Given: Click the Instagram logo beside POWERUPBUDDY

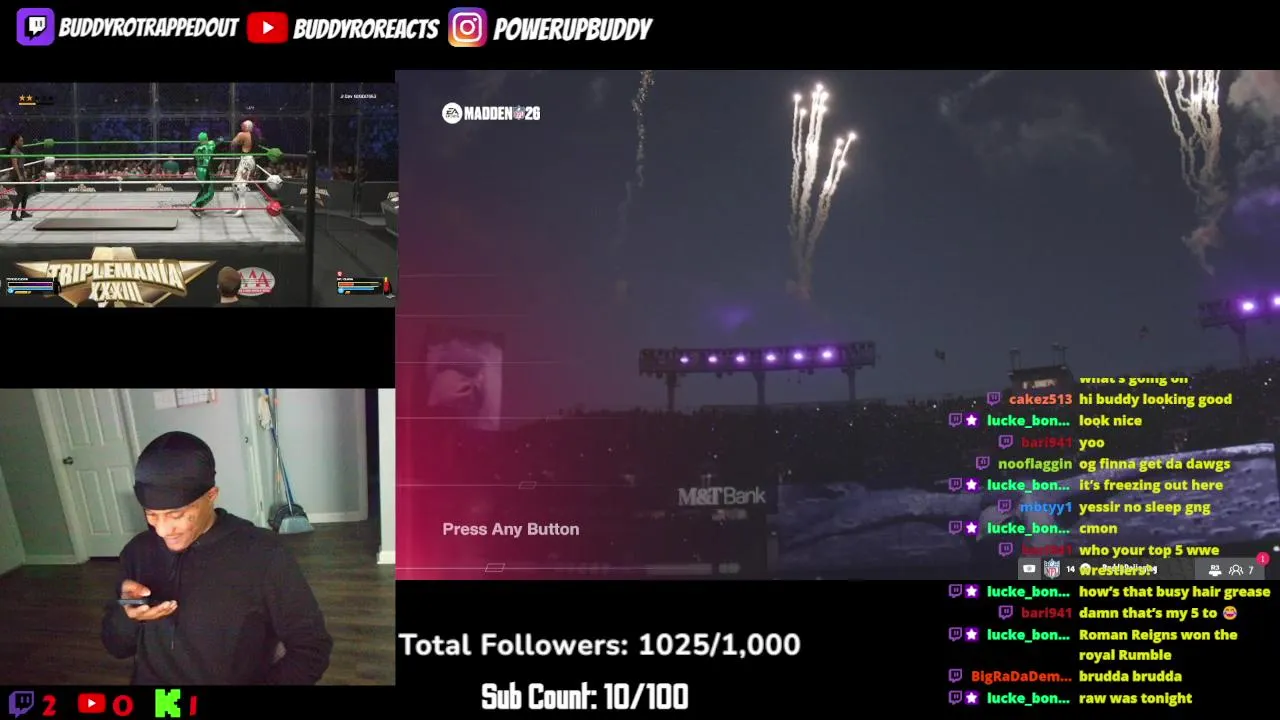Looking at the screenshot, I should (x=467, y=28).
